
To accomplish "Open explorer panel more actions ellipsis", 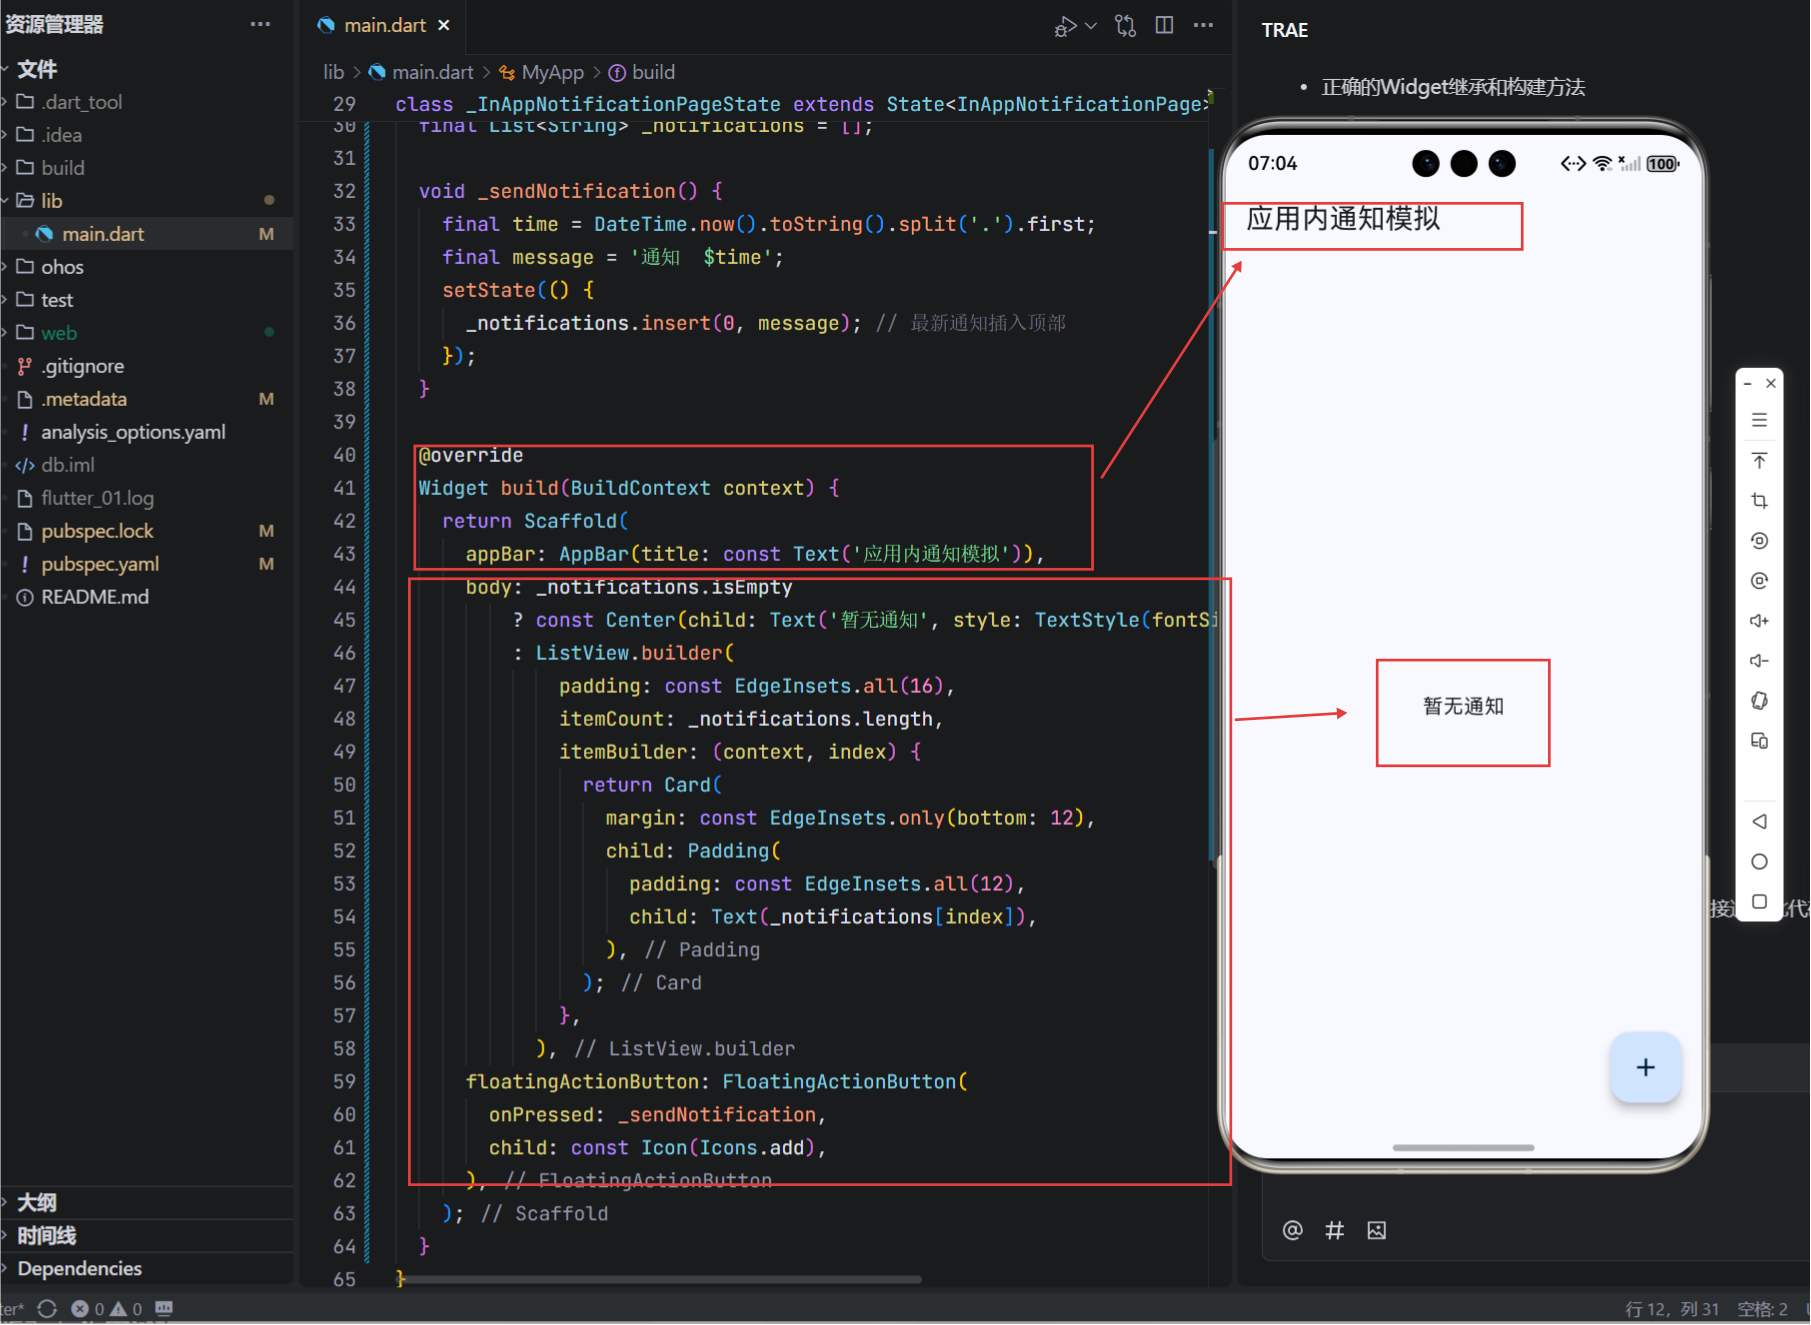I will click(x=260, y=24).
